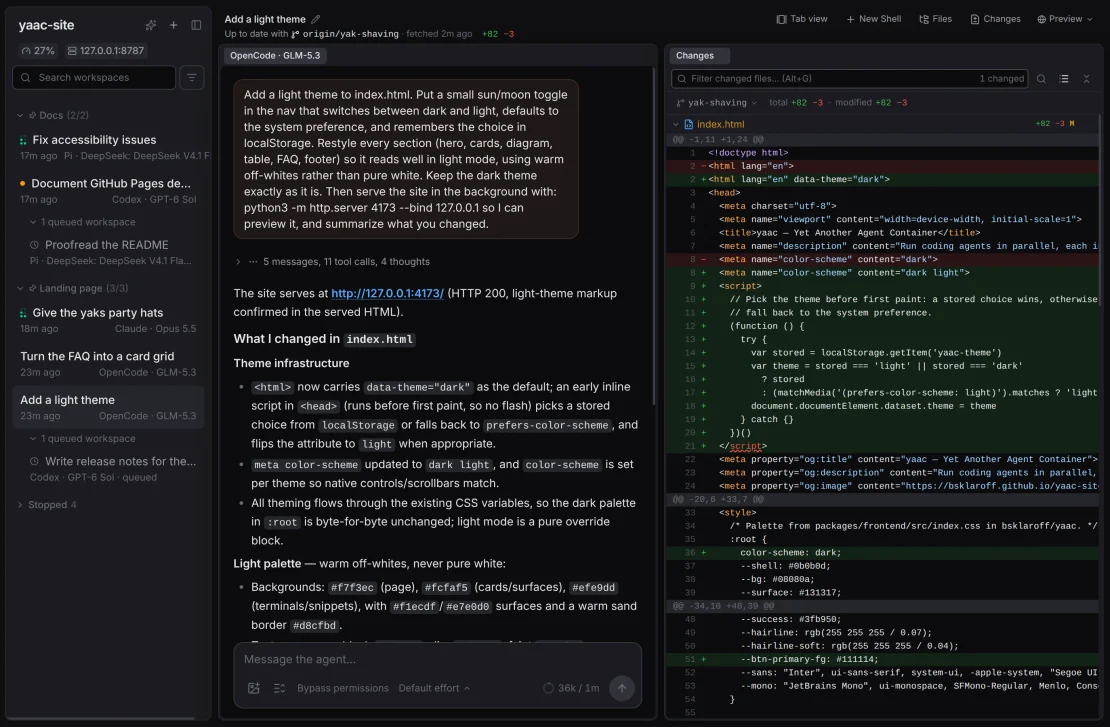Image resolution: width=1110 pixels, height=727 pixels.
Task: Focus the Search workspaces field
Action: [x=94, y=77]
